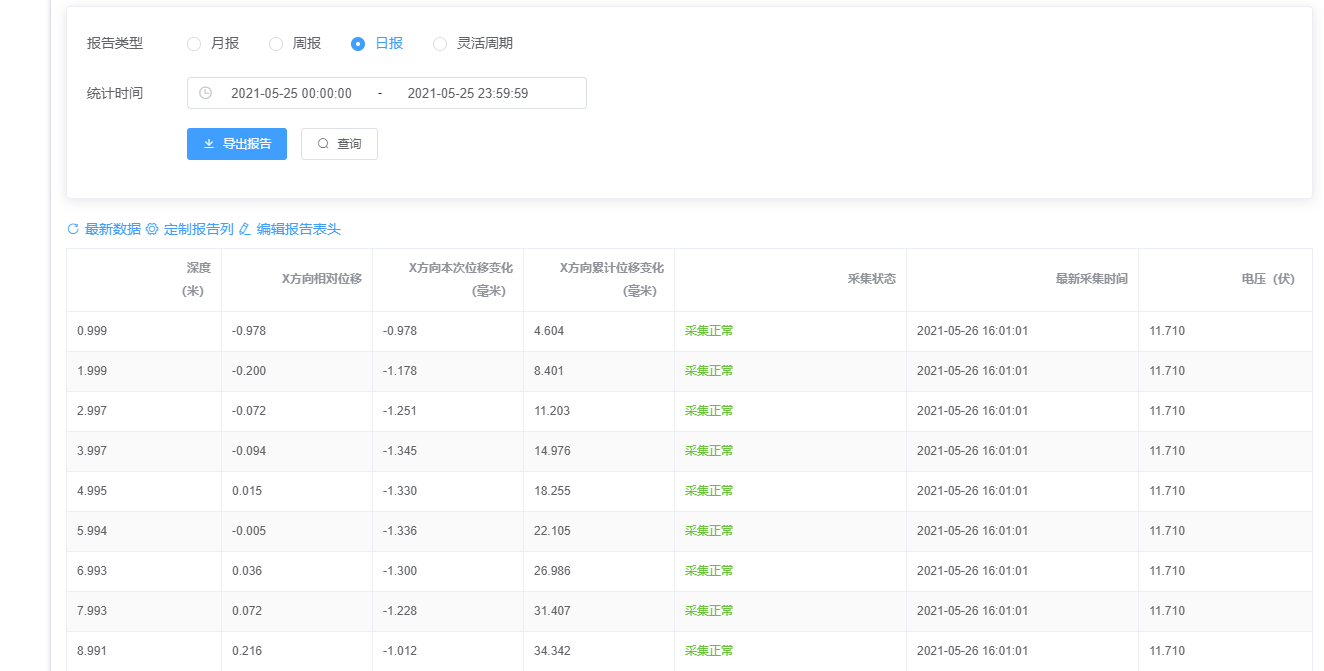Screen dimensions: 1324x671
Task: Click displacement change value -1.178
Action: click(x=400, y=371)
